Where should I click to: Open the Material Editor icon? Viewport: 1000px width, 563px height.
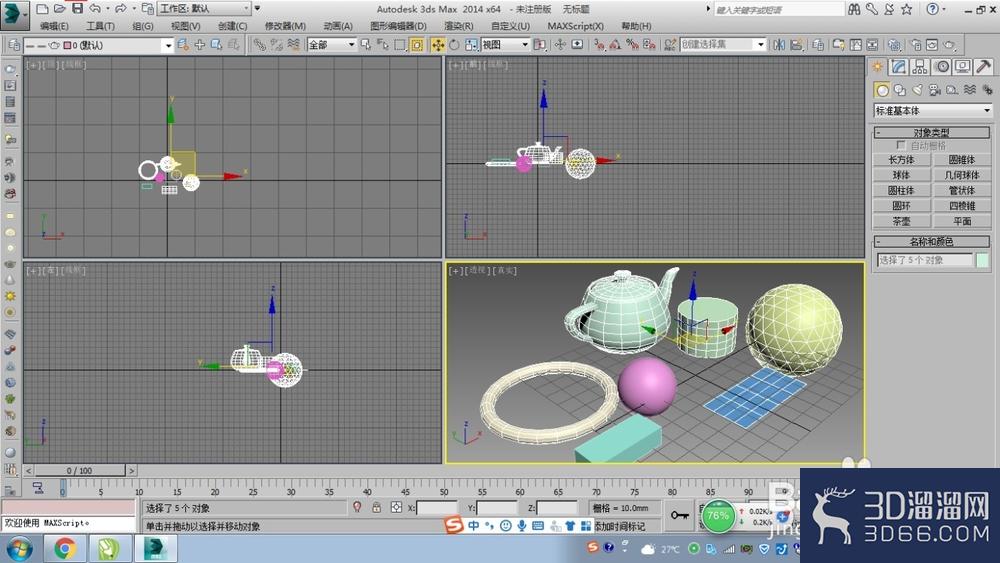point(895,45)
